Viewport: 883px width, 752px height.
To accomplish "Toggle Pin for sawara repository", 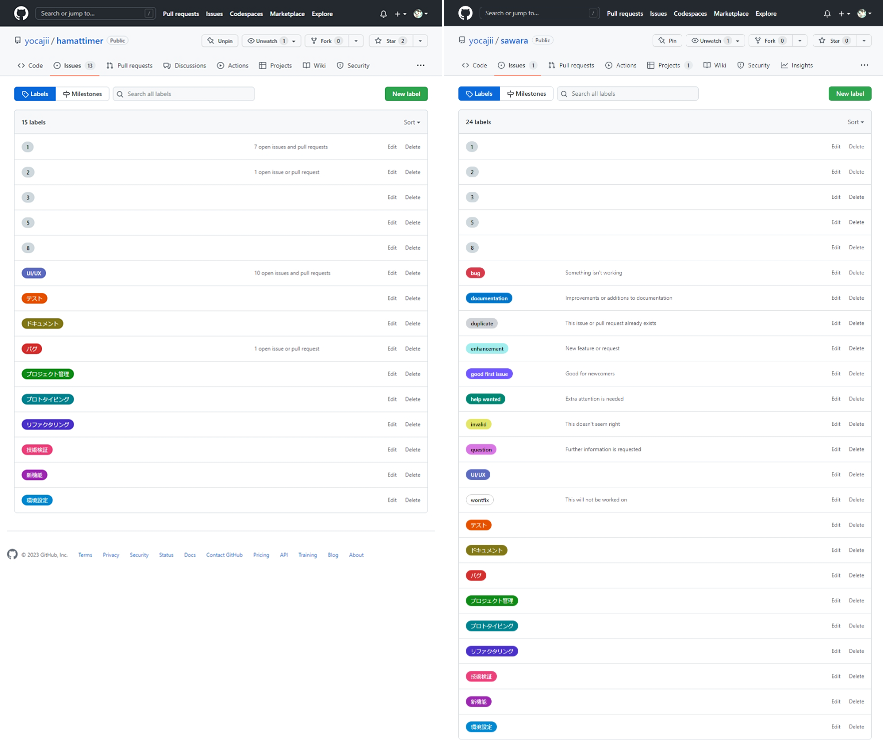I will tap(667, 41).
